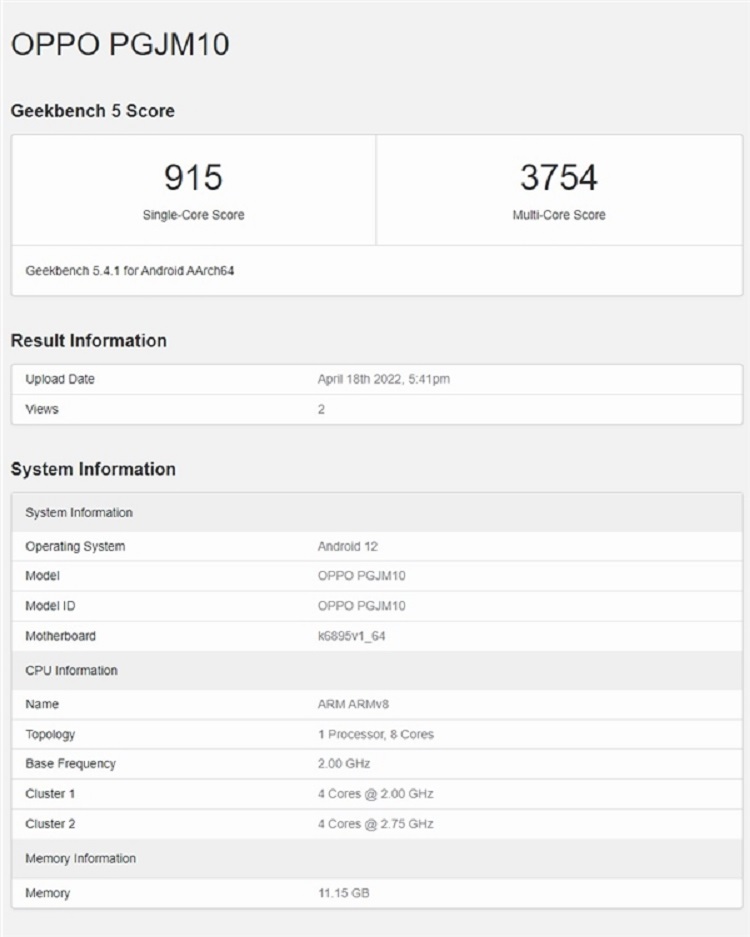The height and width of the screenshot is (937, 750).
Task: Select the Views count value 2
Action: point(321,409)
